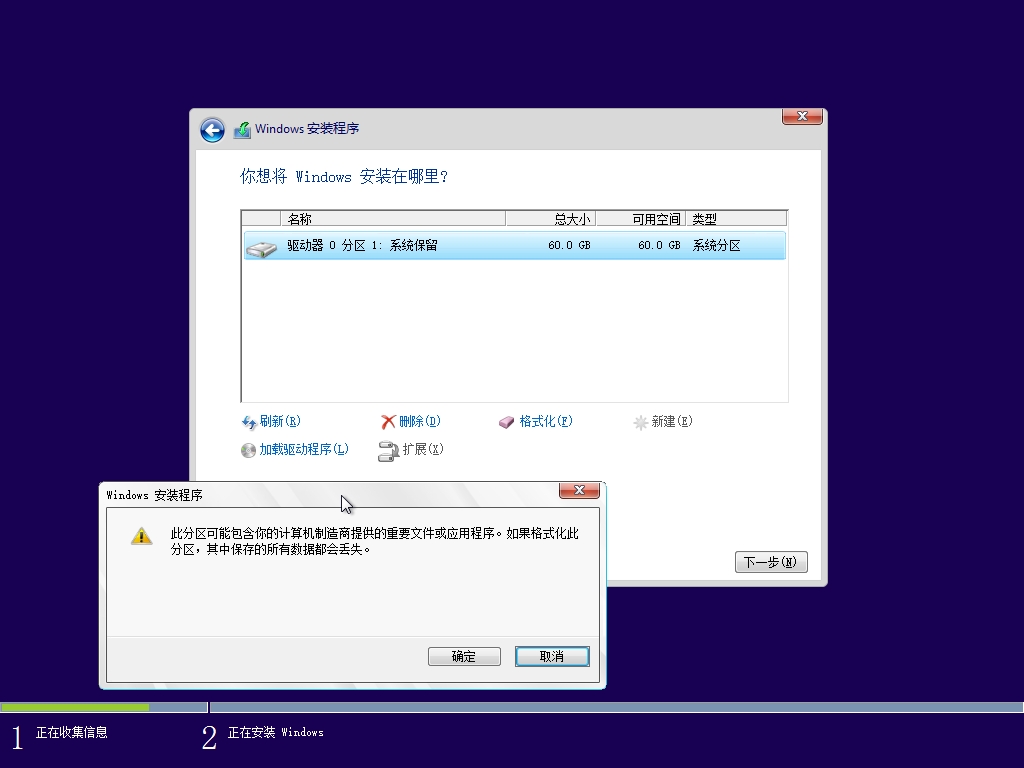Click the disabled 新建(E) link
Image resolution: width=1024 pixels, height=768 pixels.
(x=672, y=421)
